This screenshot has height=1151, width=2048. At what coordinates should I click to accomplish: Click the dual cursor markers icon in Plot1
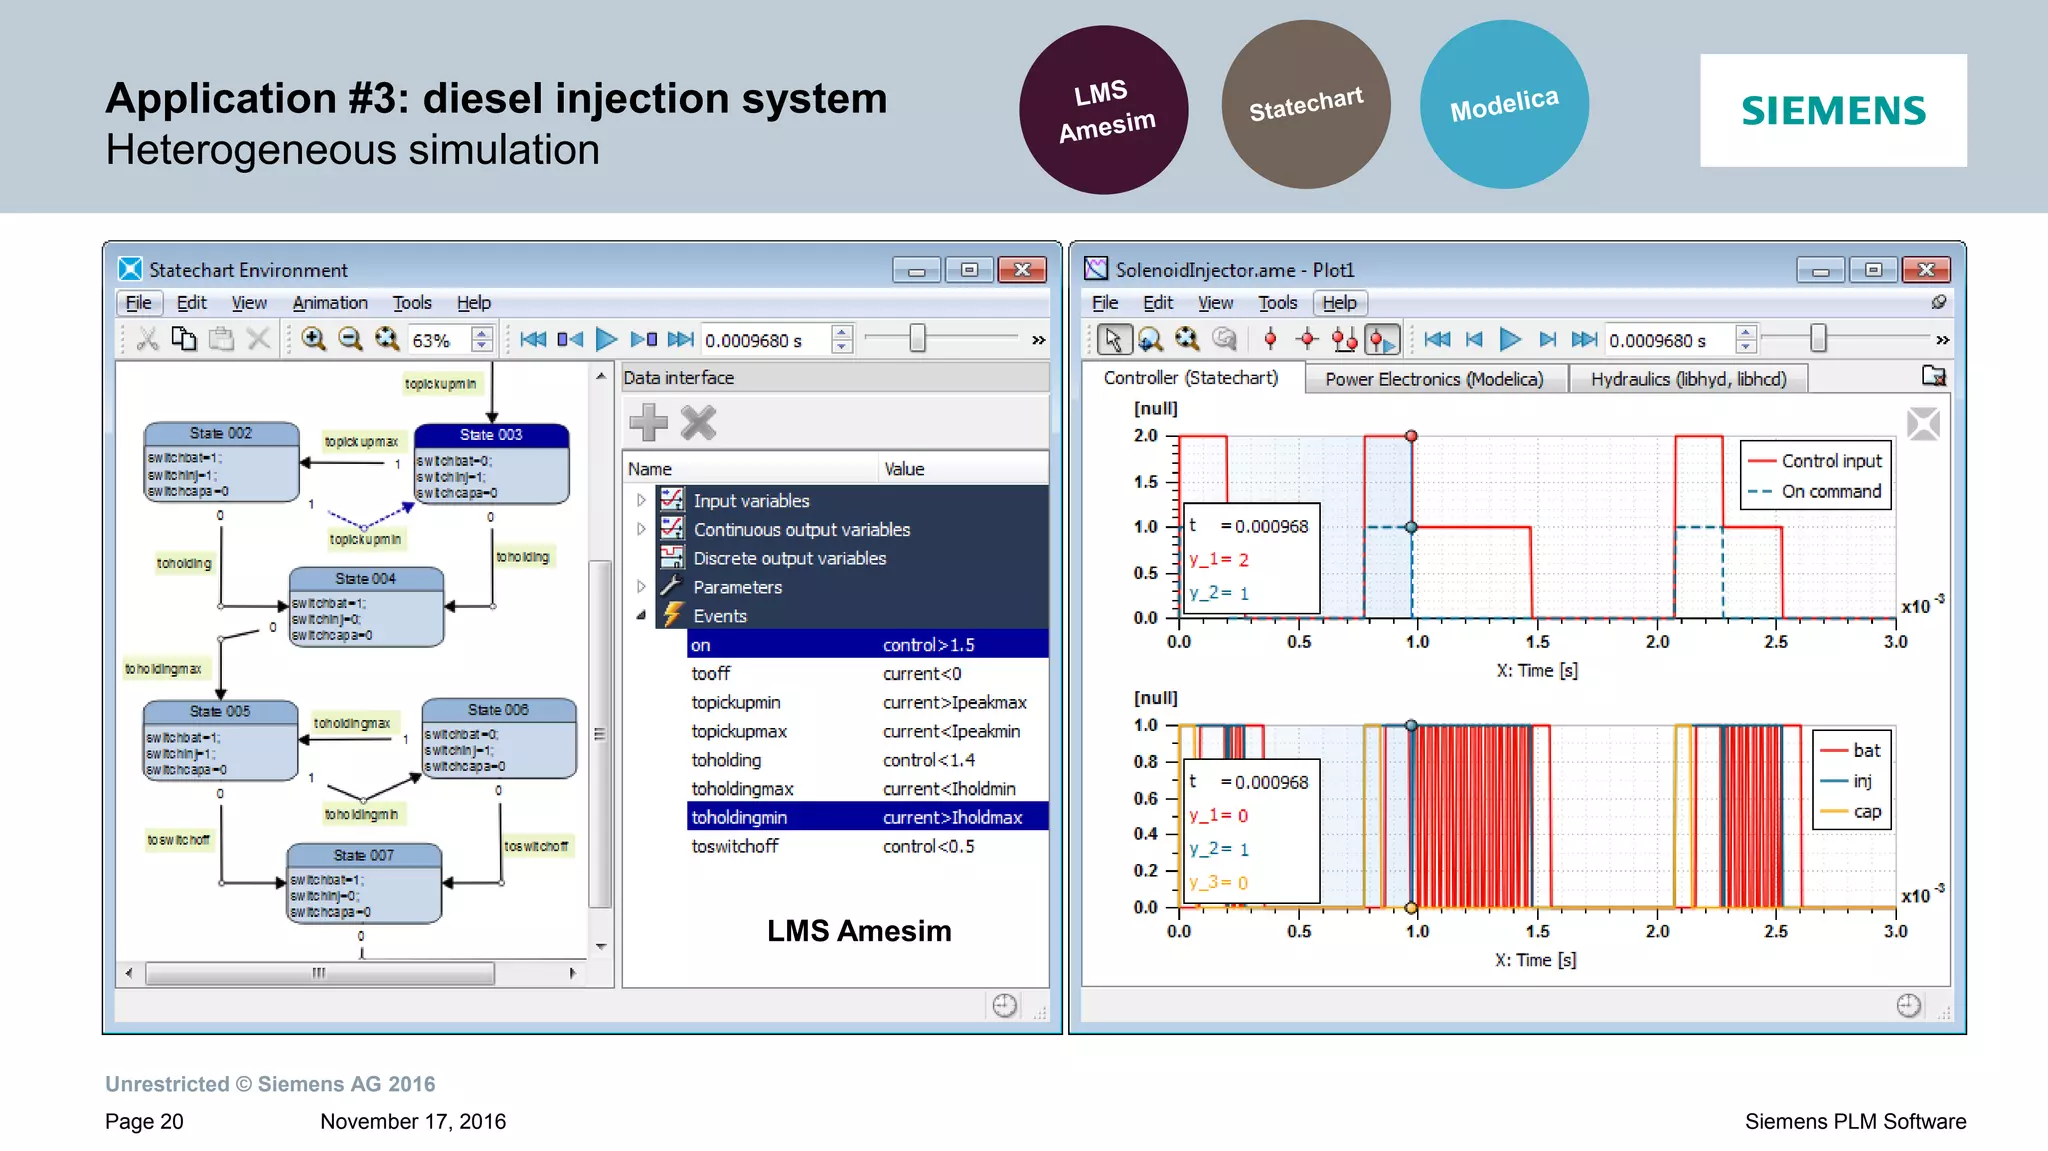1344,340
